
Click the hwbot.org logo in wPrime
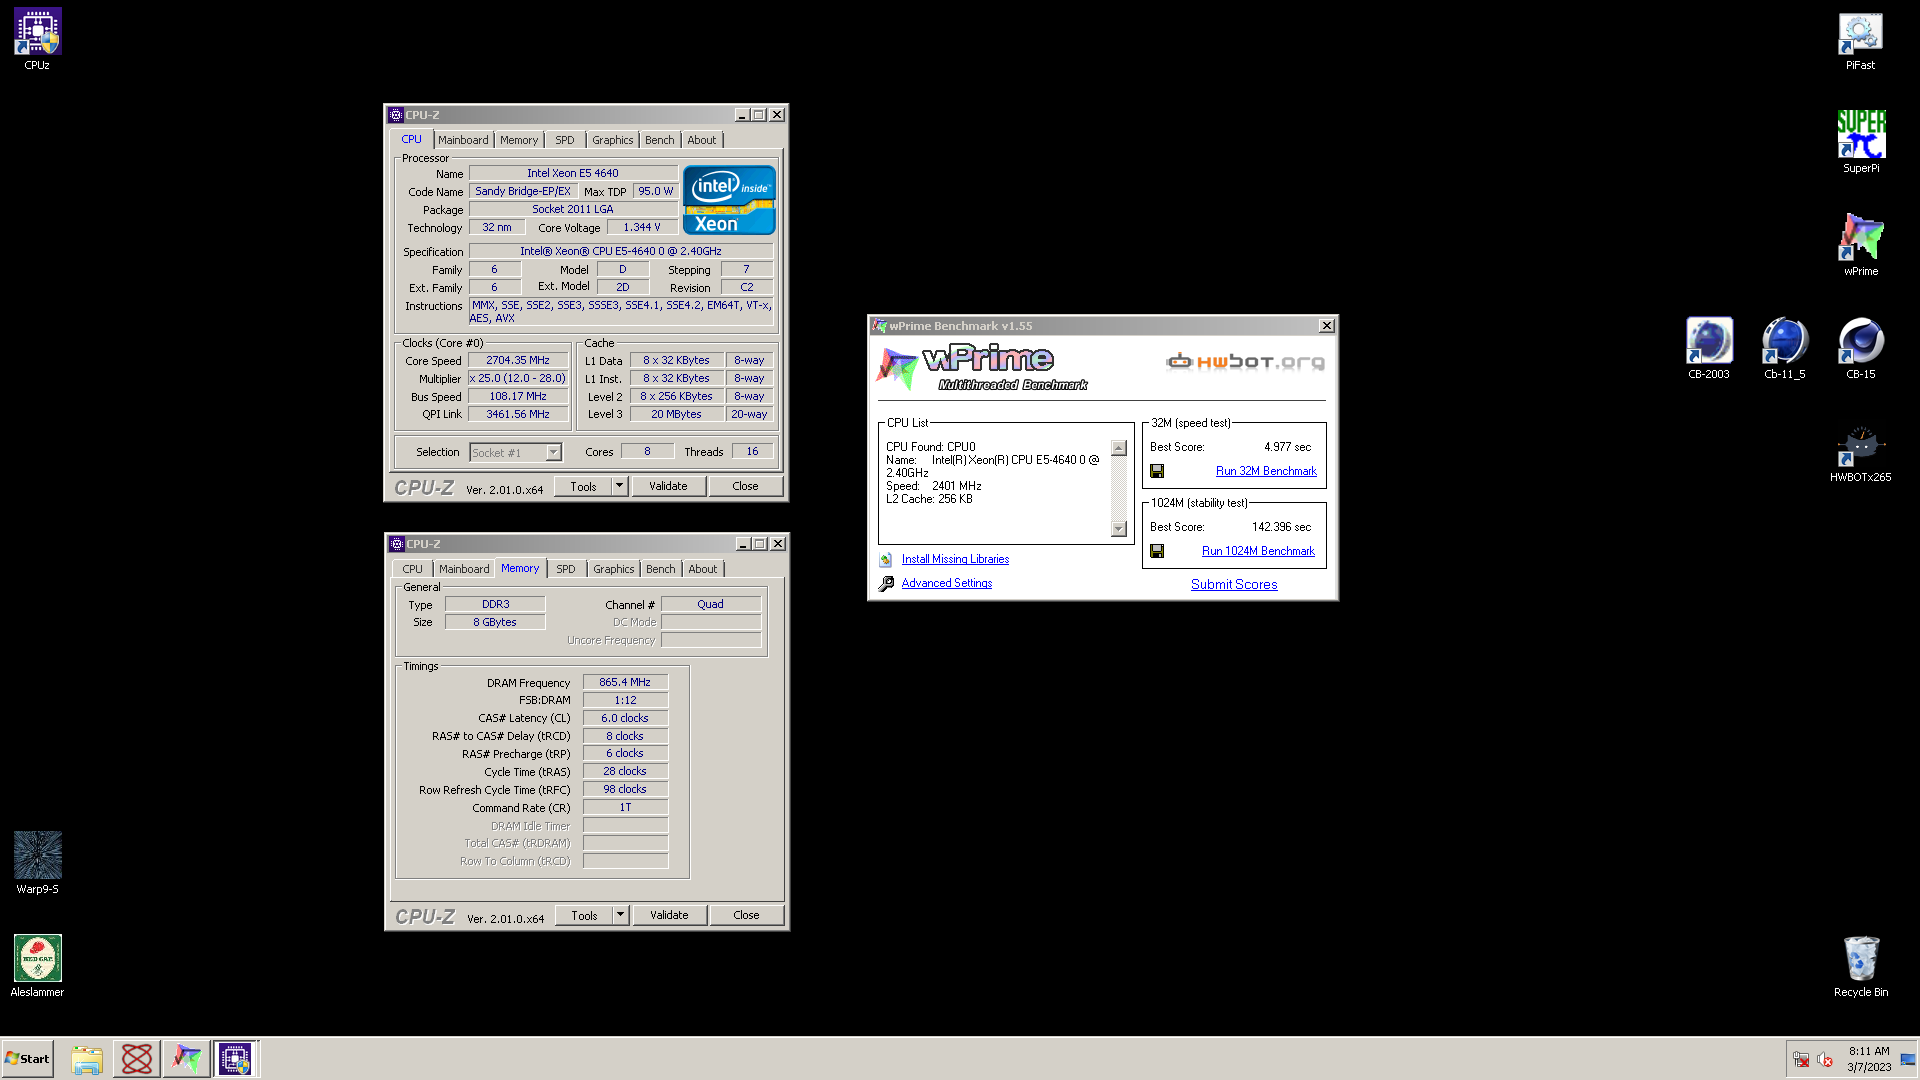1245,362
